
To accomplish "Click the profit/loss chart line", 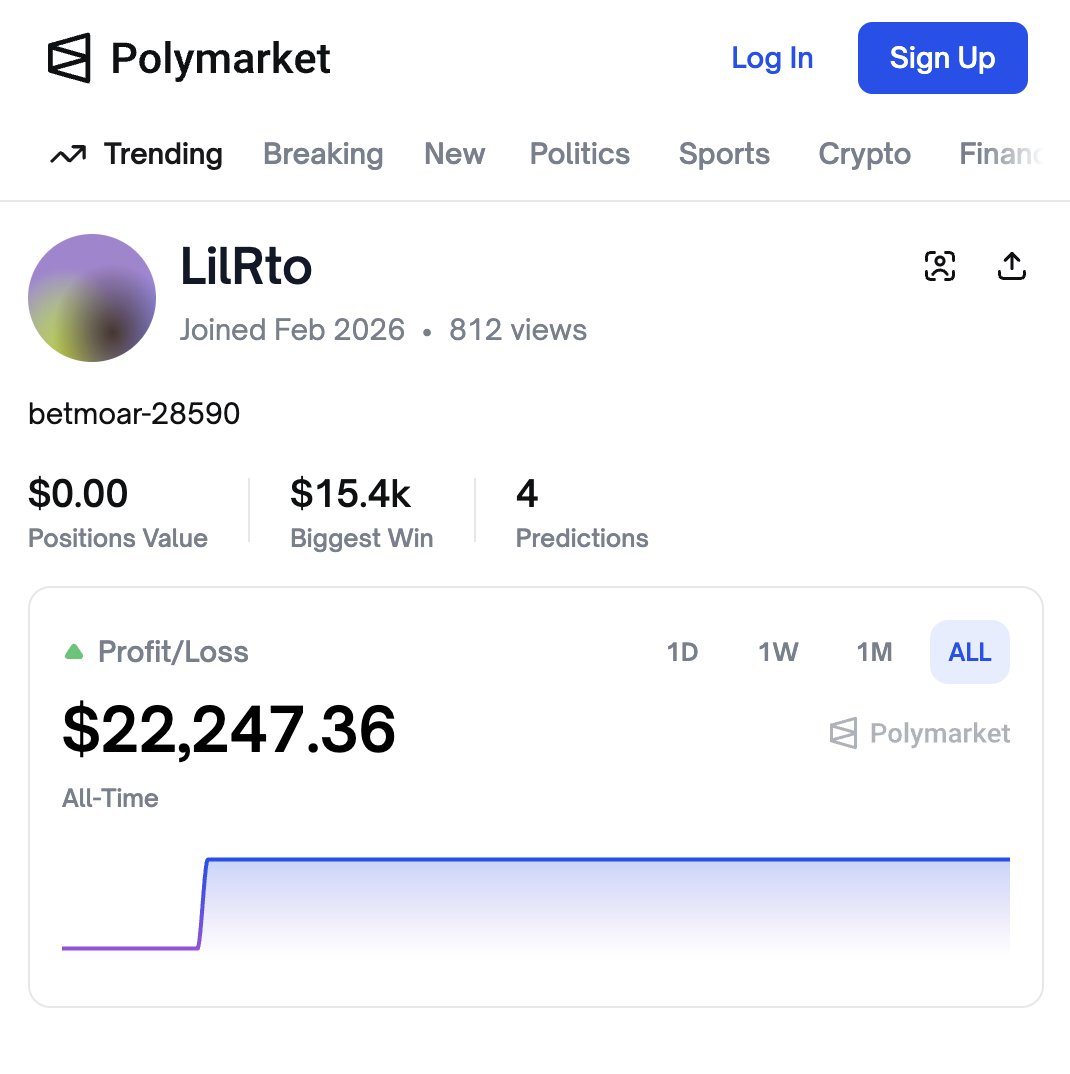I will (x=536, y=903).
